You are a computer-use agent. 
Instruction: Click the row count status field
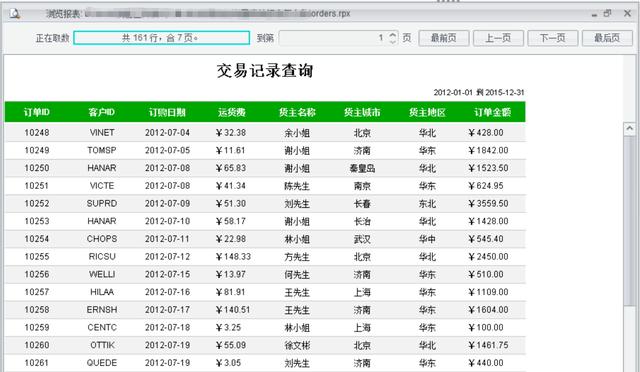[x=162, y=38]
